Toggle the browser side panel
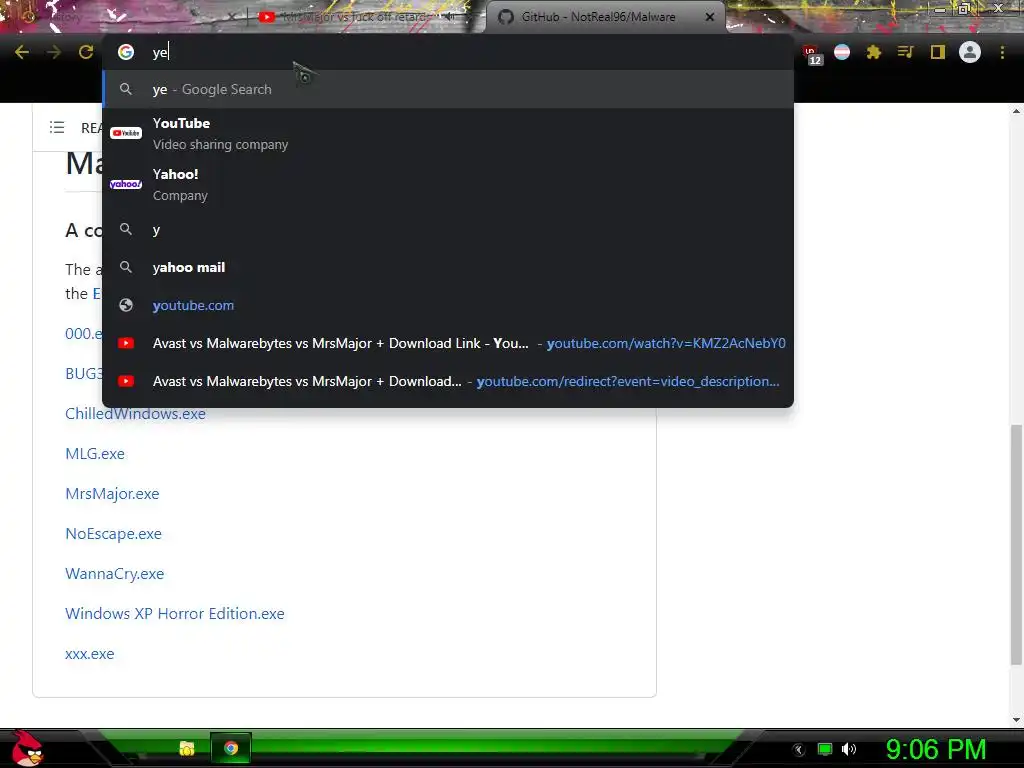Viewport: 1024px width, 768px height. pyautogui.click(x=938, y=52)
